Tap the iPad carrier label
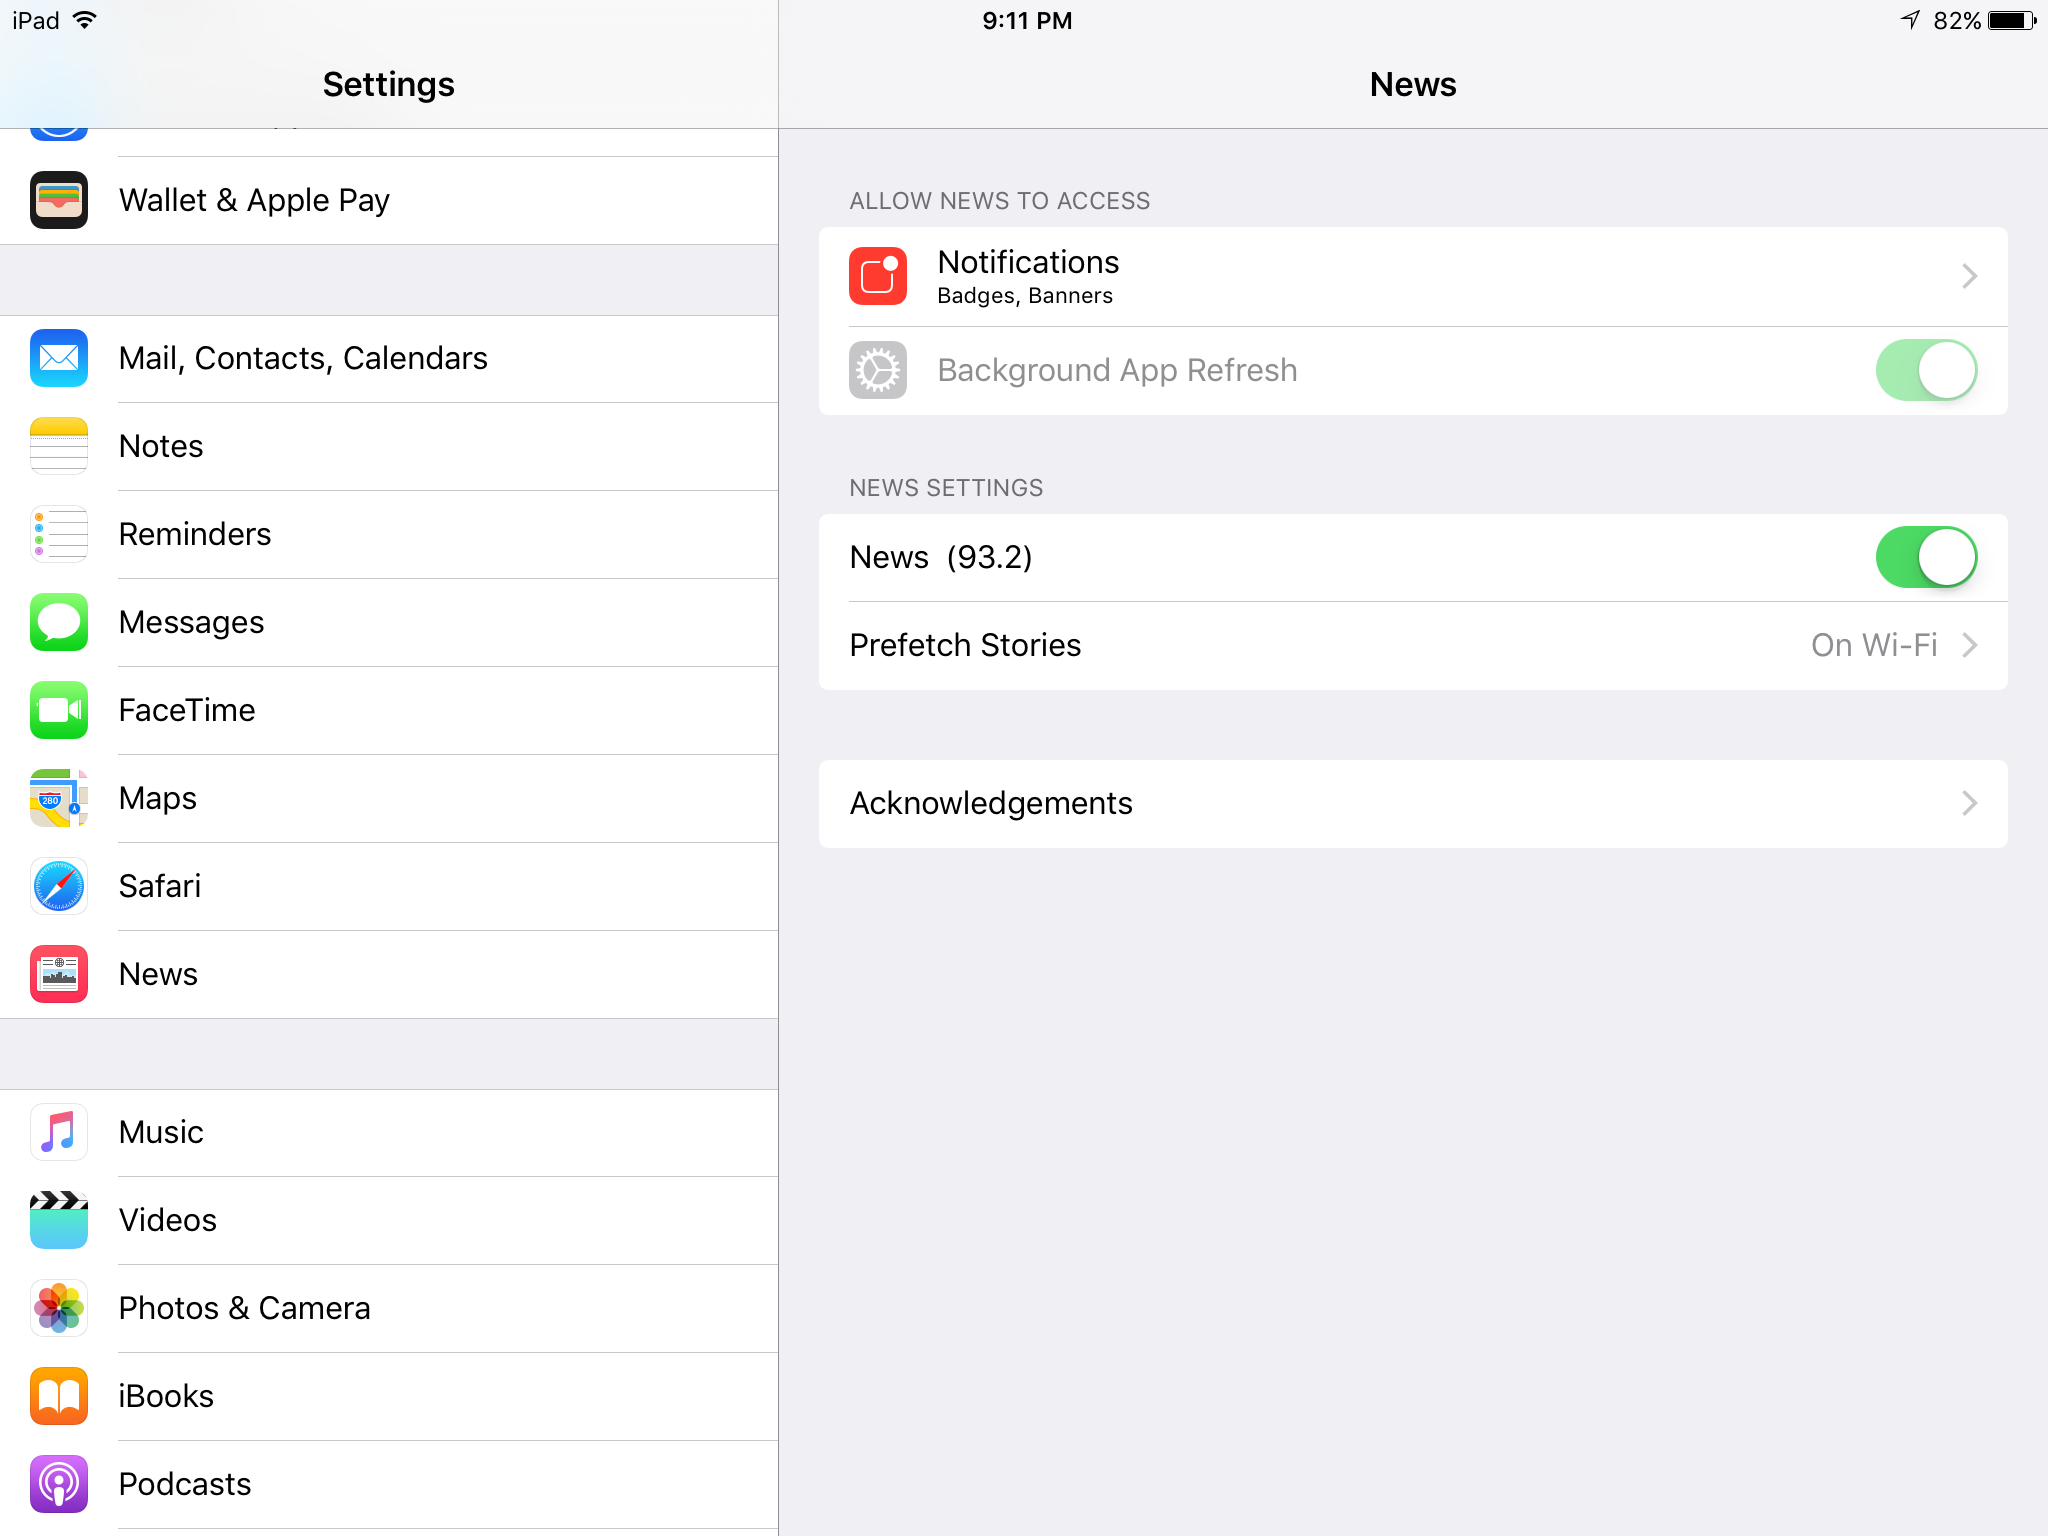Image resolution: width=2048 pixels, height=1536 pixels. pyautogui.click(x=36, y=20)
